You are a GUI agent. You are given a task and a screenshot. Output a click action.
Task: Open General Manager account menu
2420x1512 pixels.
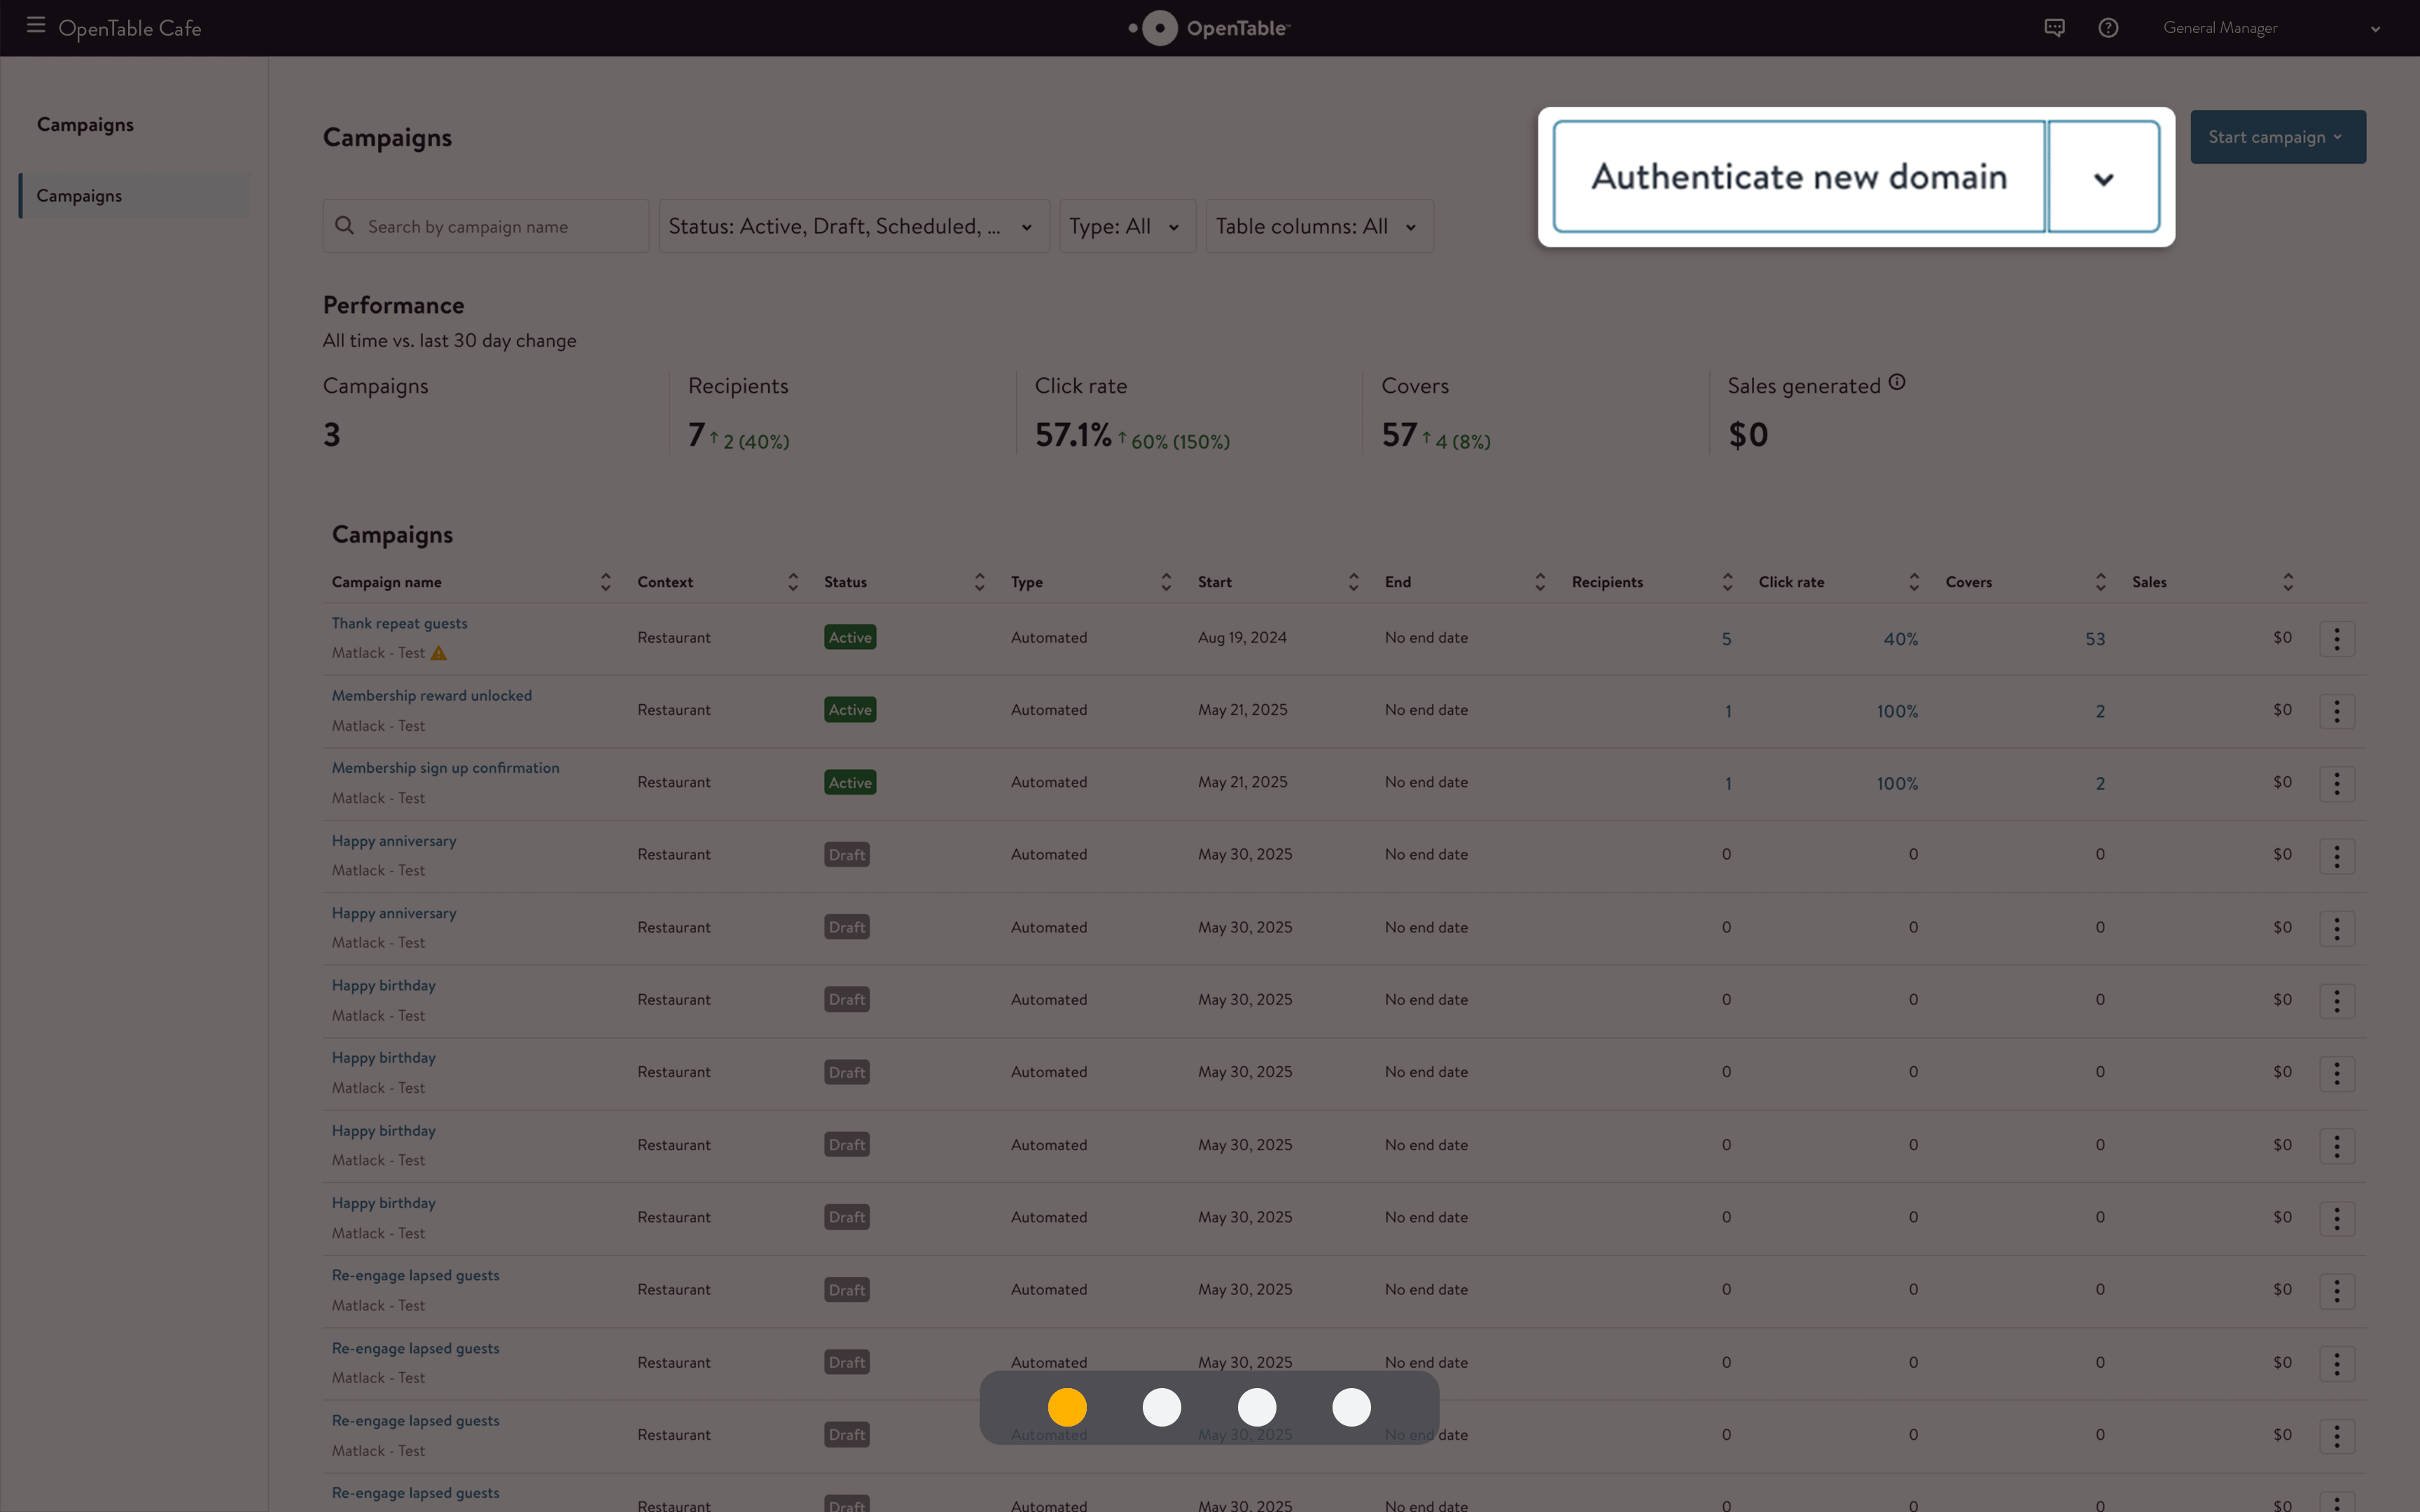2271,28
